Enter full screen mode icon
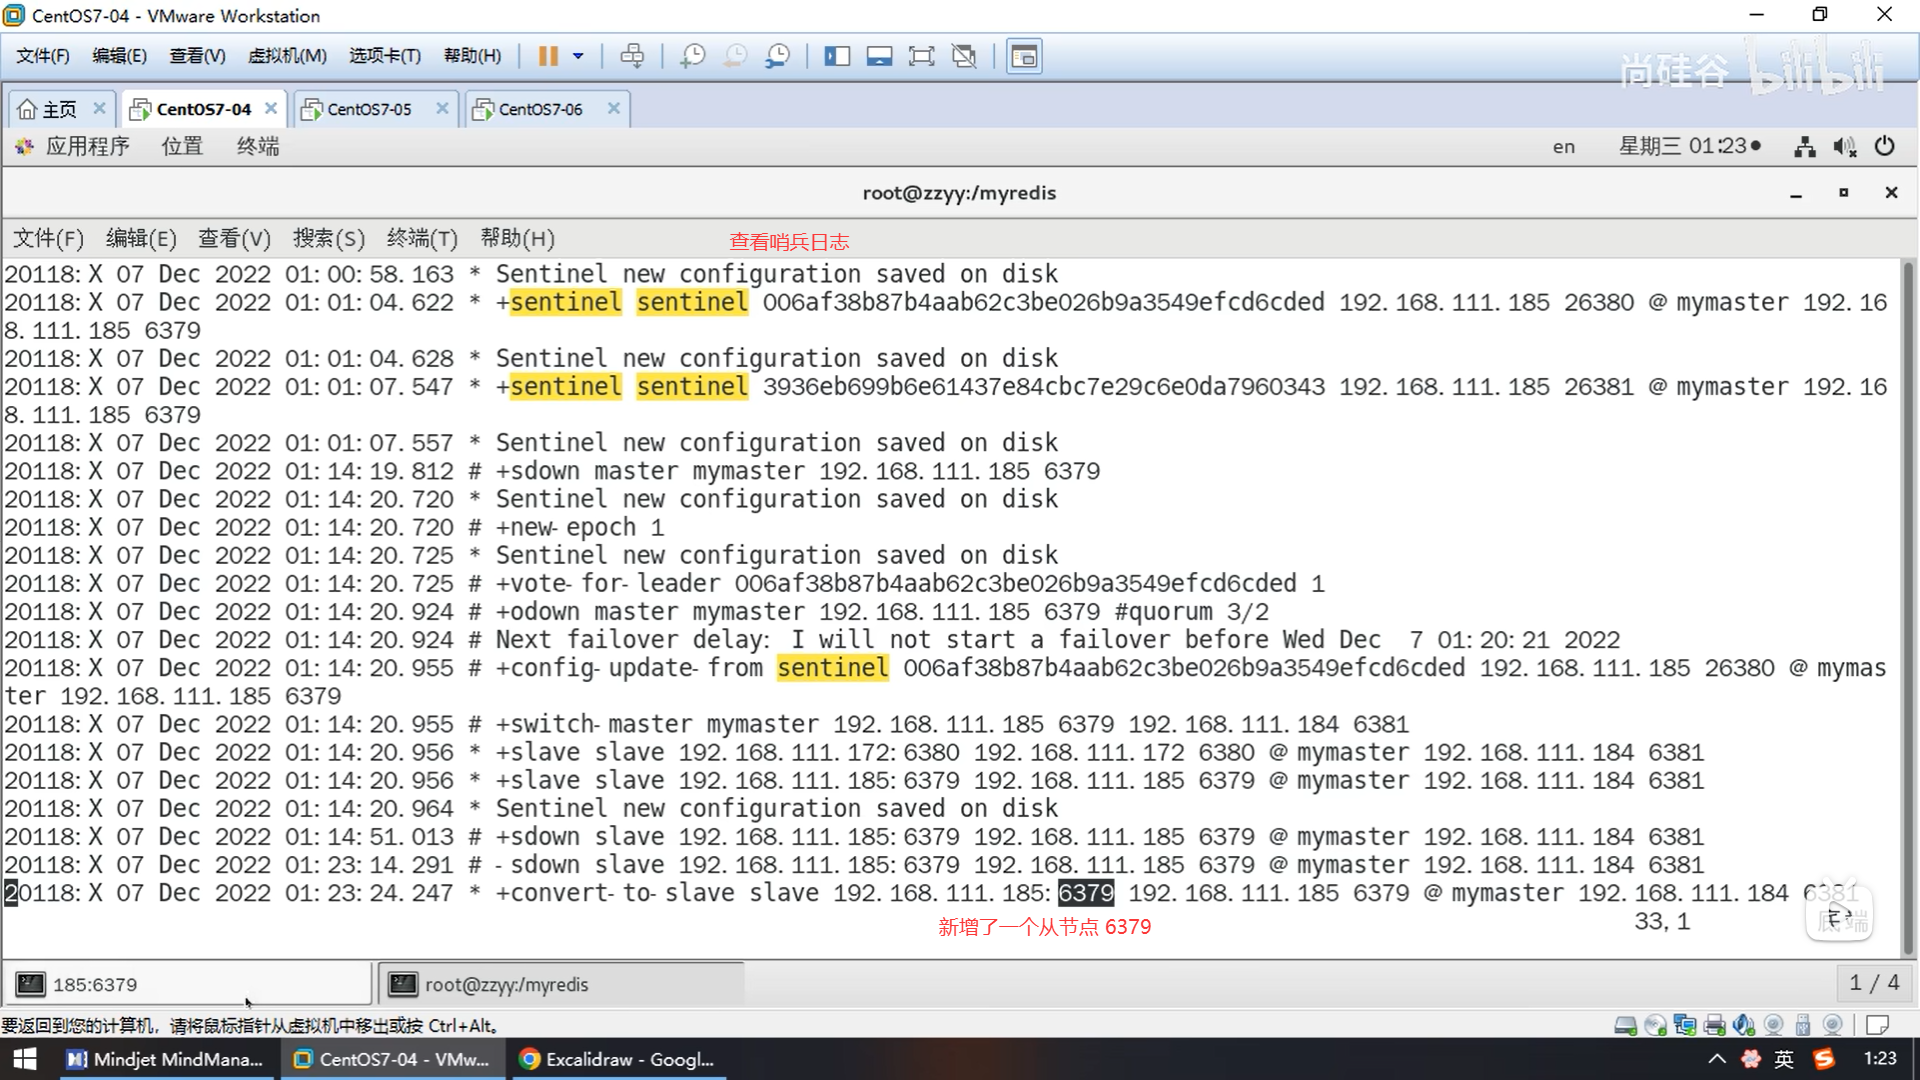The height and width of the screenshot is (1080, 1920). click(921, 56)
